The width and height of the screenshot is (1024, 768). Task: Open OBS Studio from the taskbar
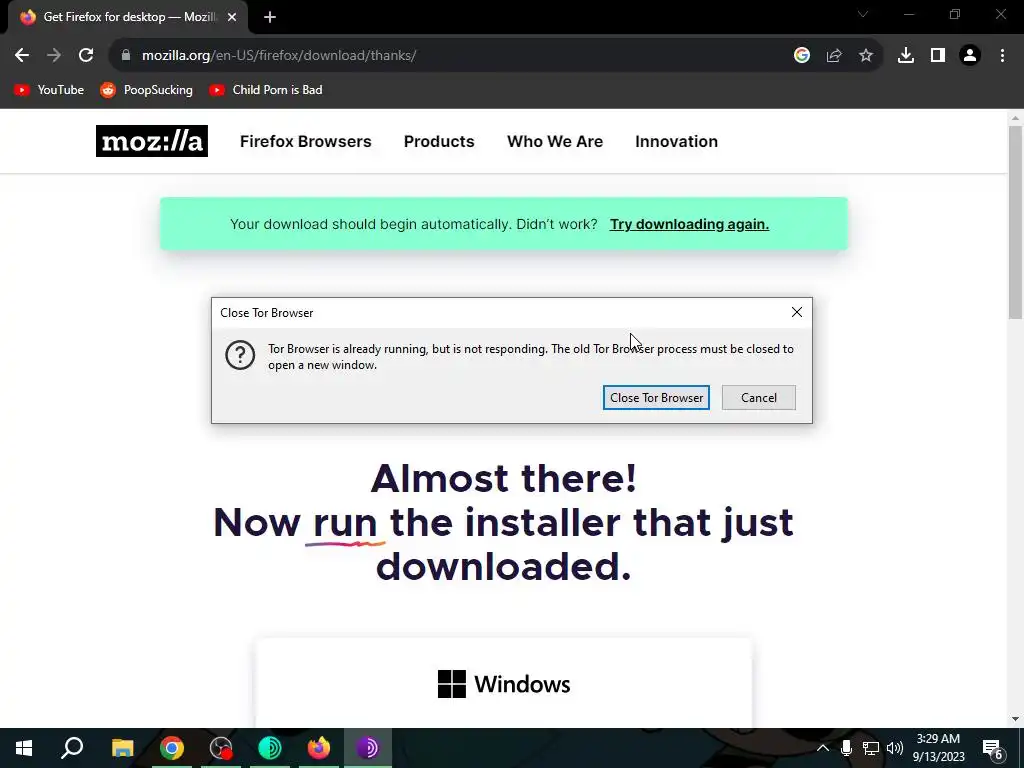[221, 748]
